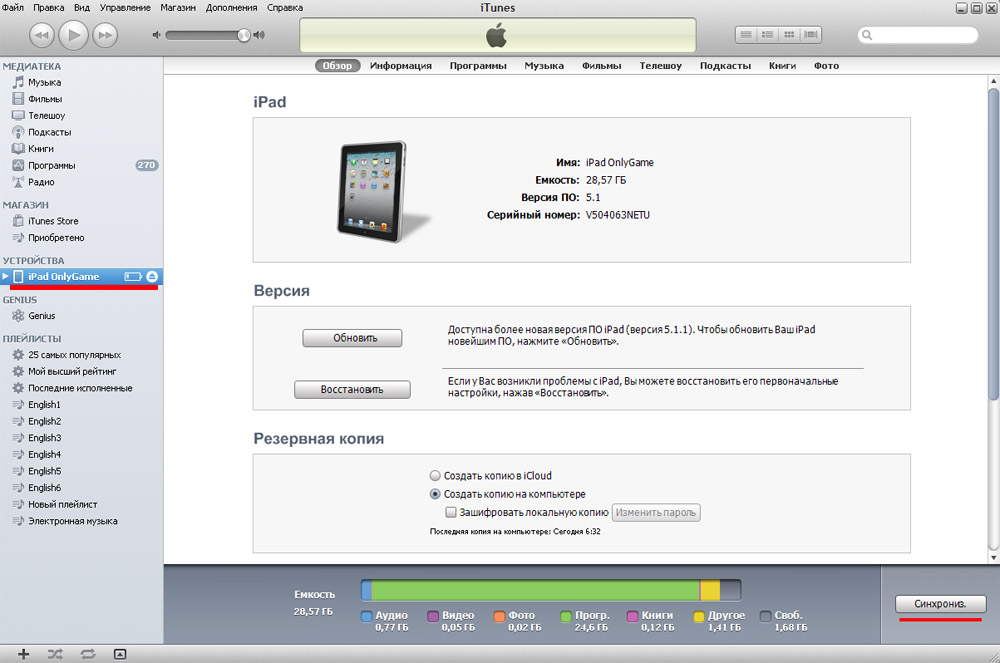
Task: Toggle shuffle at the bottom bar
Action: (x=55, y=654)
